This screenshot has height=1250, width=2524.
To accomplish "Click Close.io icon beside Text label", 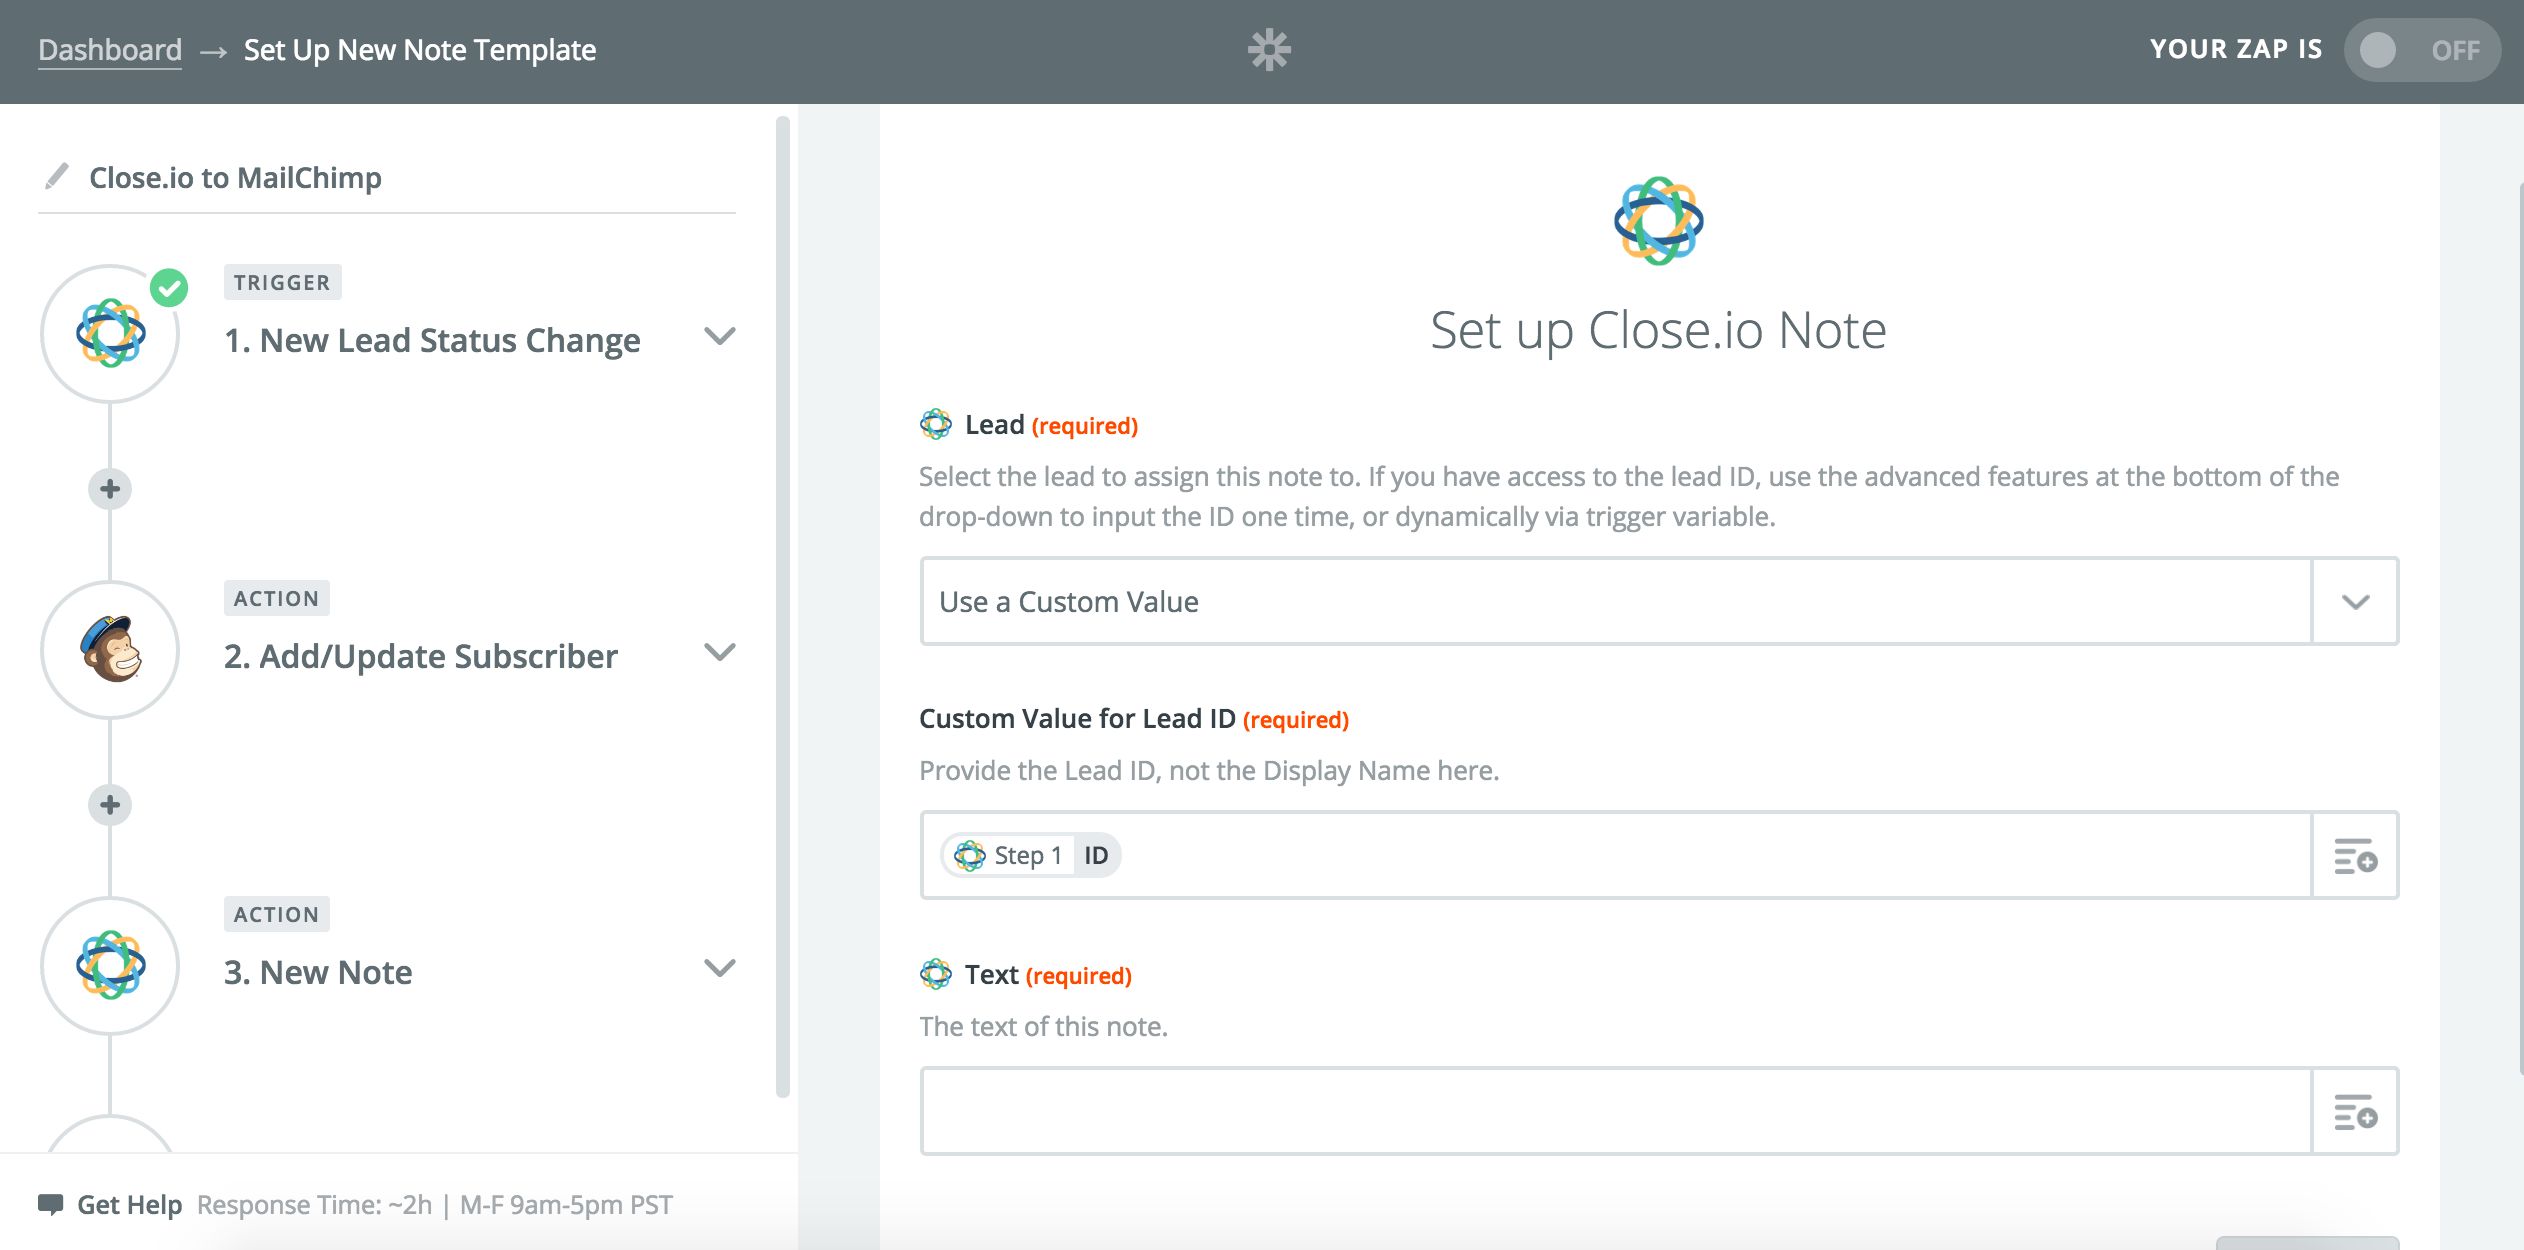I will click(936, 974).
